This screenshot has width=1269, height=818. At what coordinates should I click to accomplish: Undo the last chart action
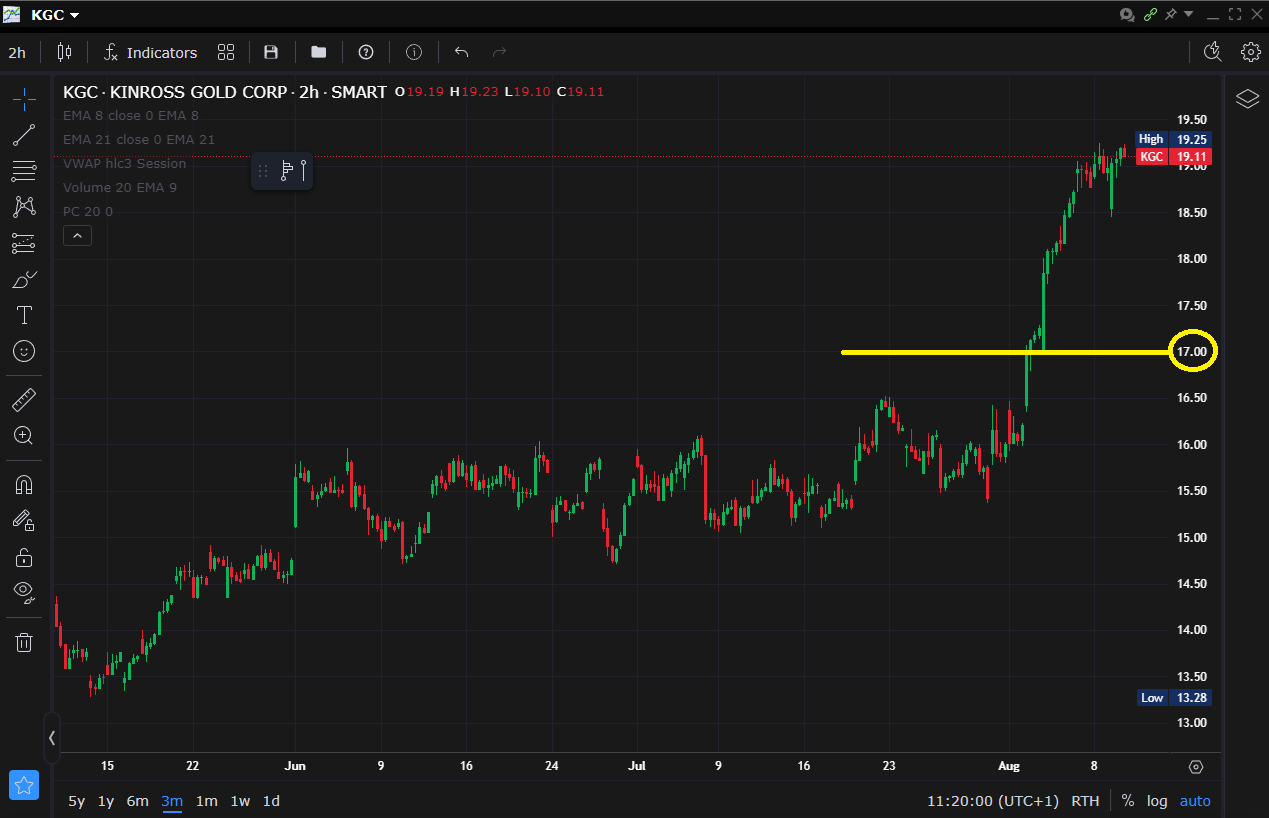click(x=461, y=52)
